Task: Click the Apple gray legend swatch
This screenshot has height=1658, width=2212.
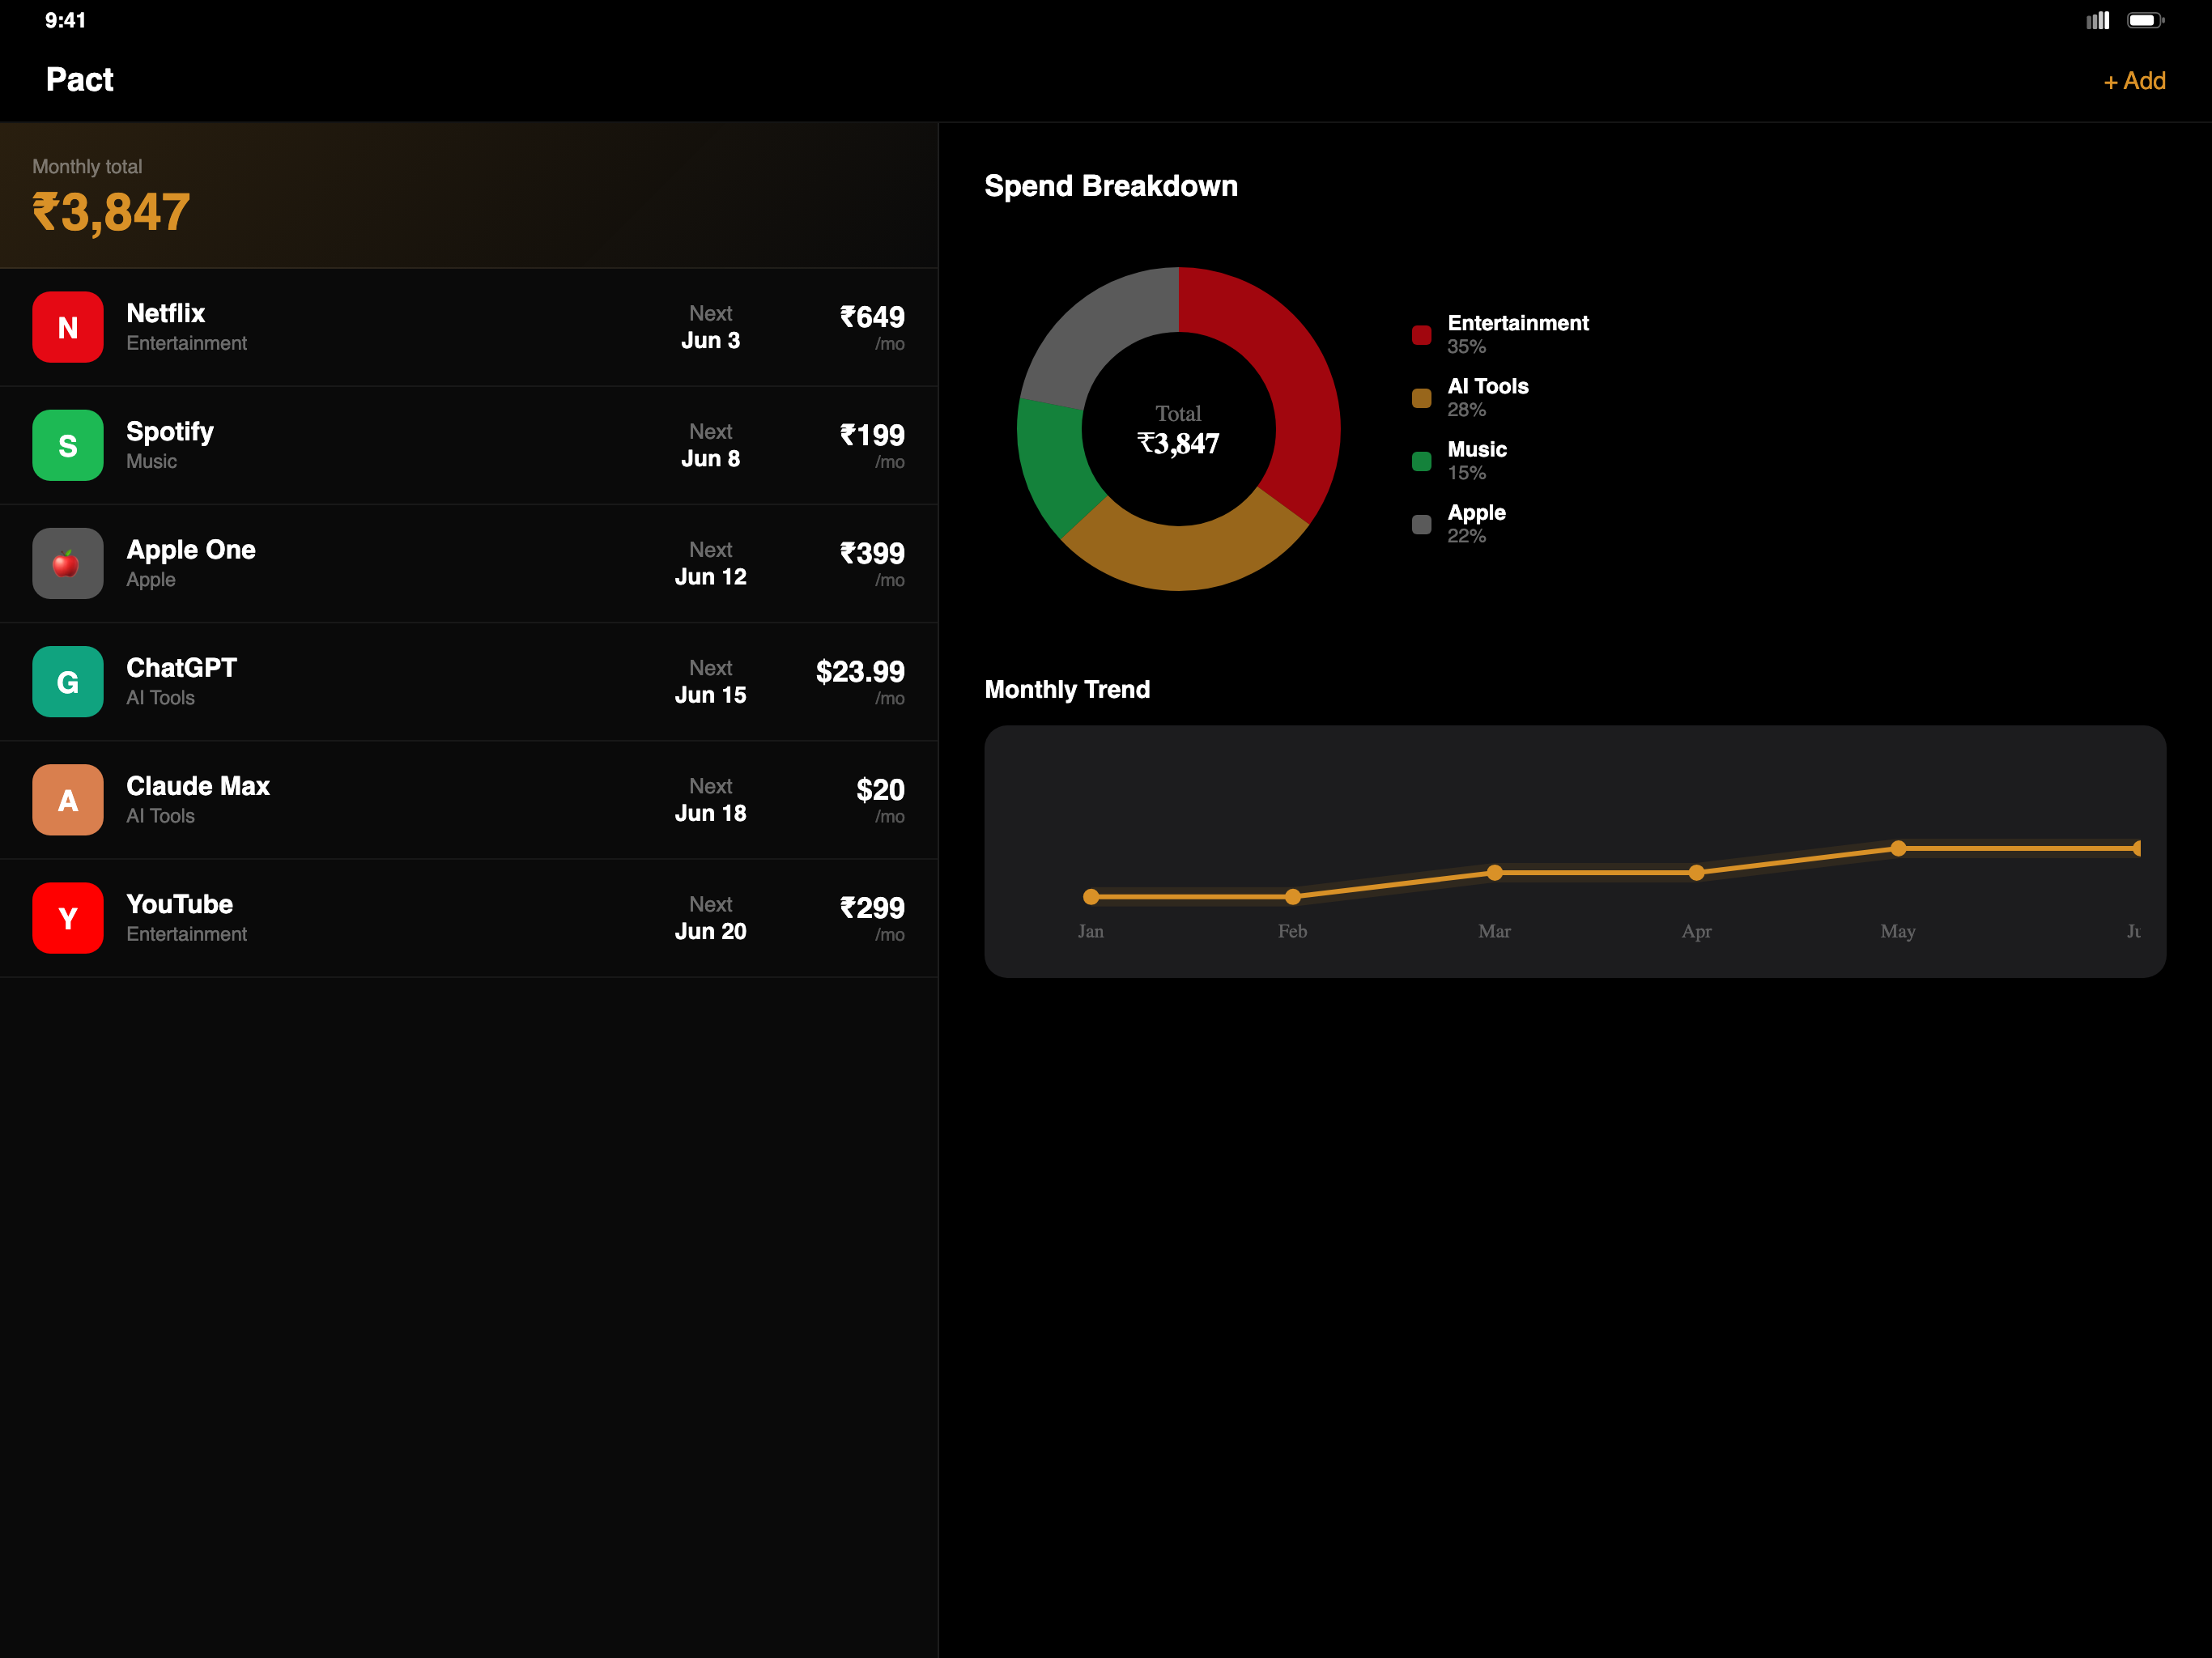Action: tap(1421, 524)
